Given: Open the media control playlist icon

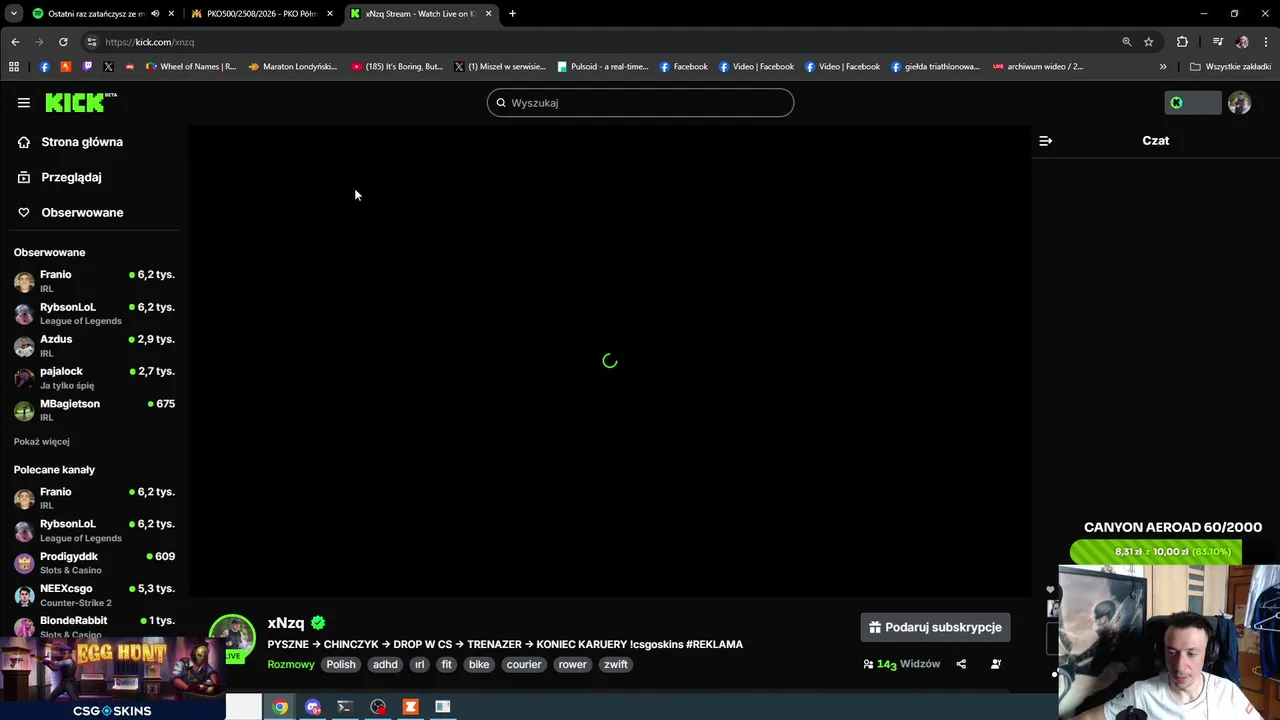Looking at the screenshot, I should (1217, 42).
